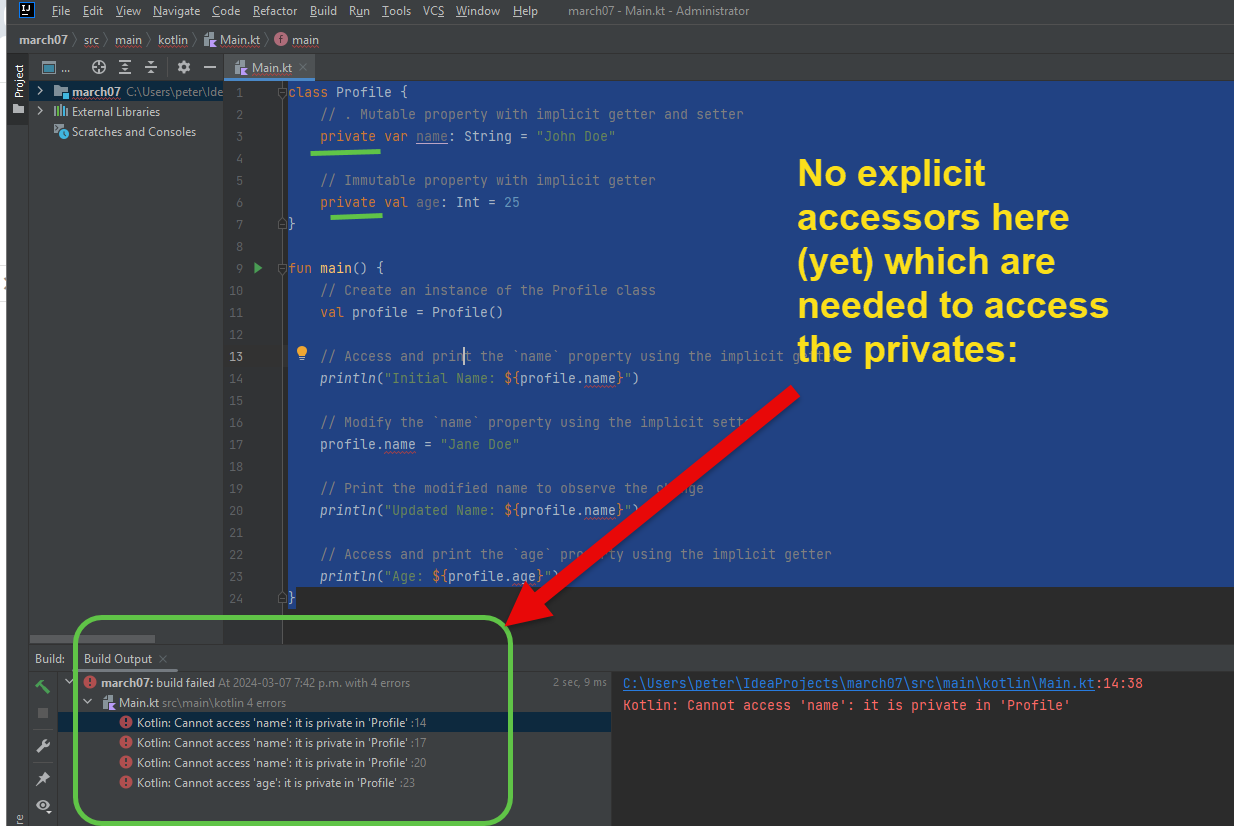
Task: Click march07 in the breadcrumb bar
Action: tap(43, 40)
